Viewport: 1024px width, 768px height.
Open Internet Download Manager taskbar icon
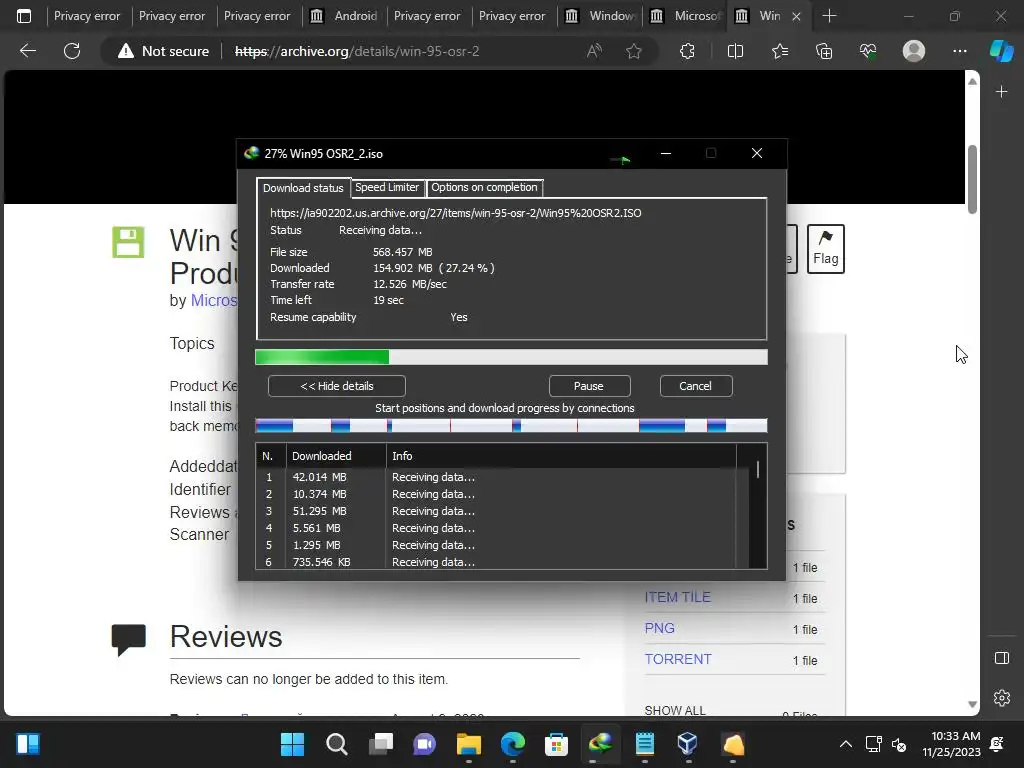[600, 744]
